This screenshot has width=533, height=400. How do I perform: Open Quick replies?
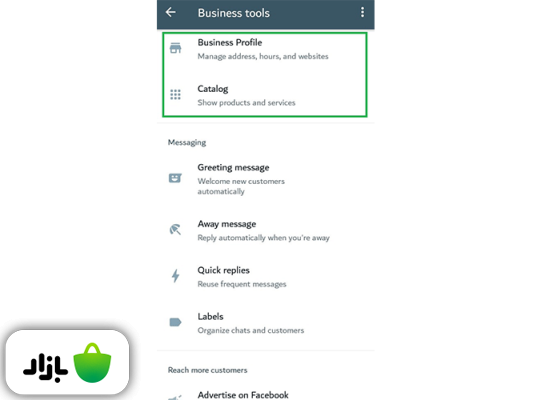click(x=265, y=277)
